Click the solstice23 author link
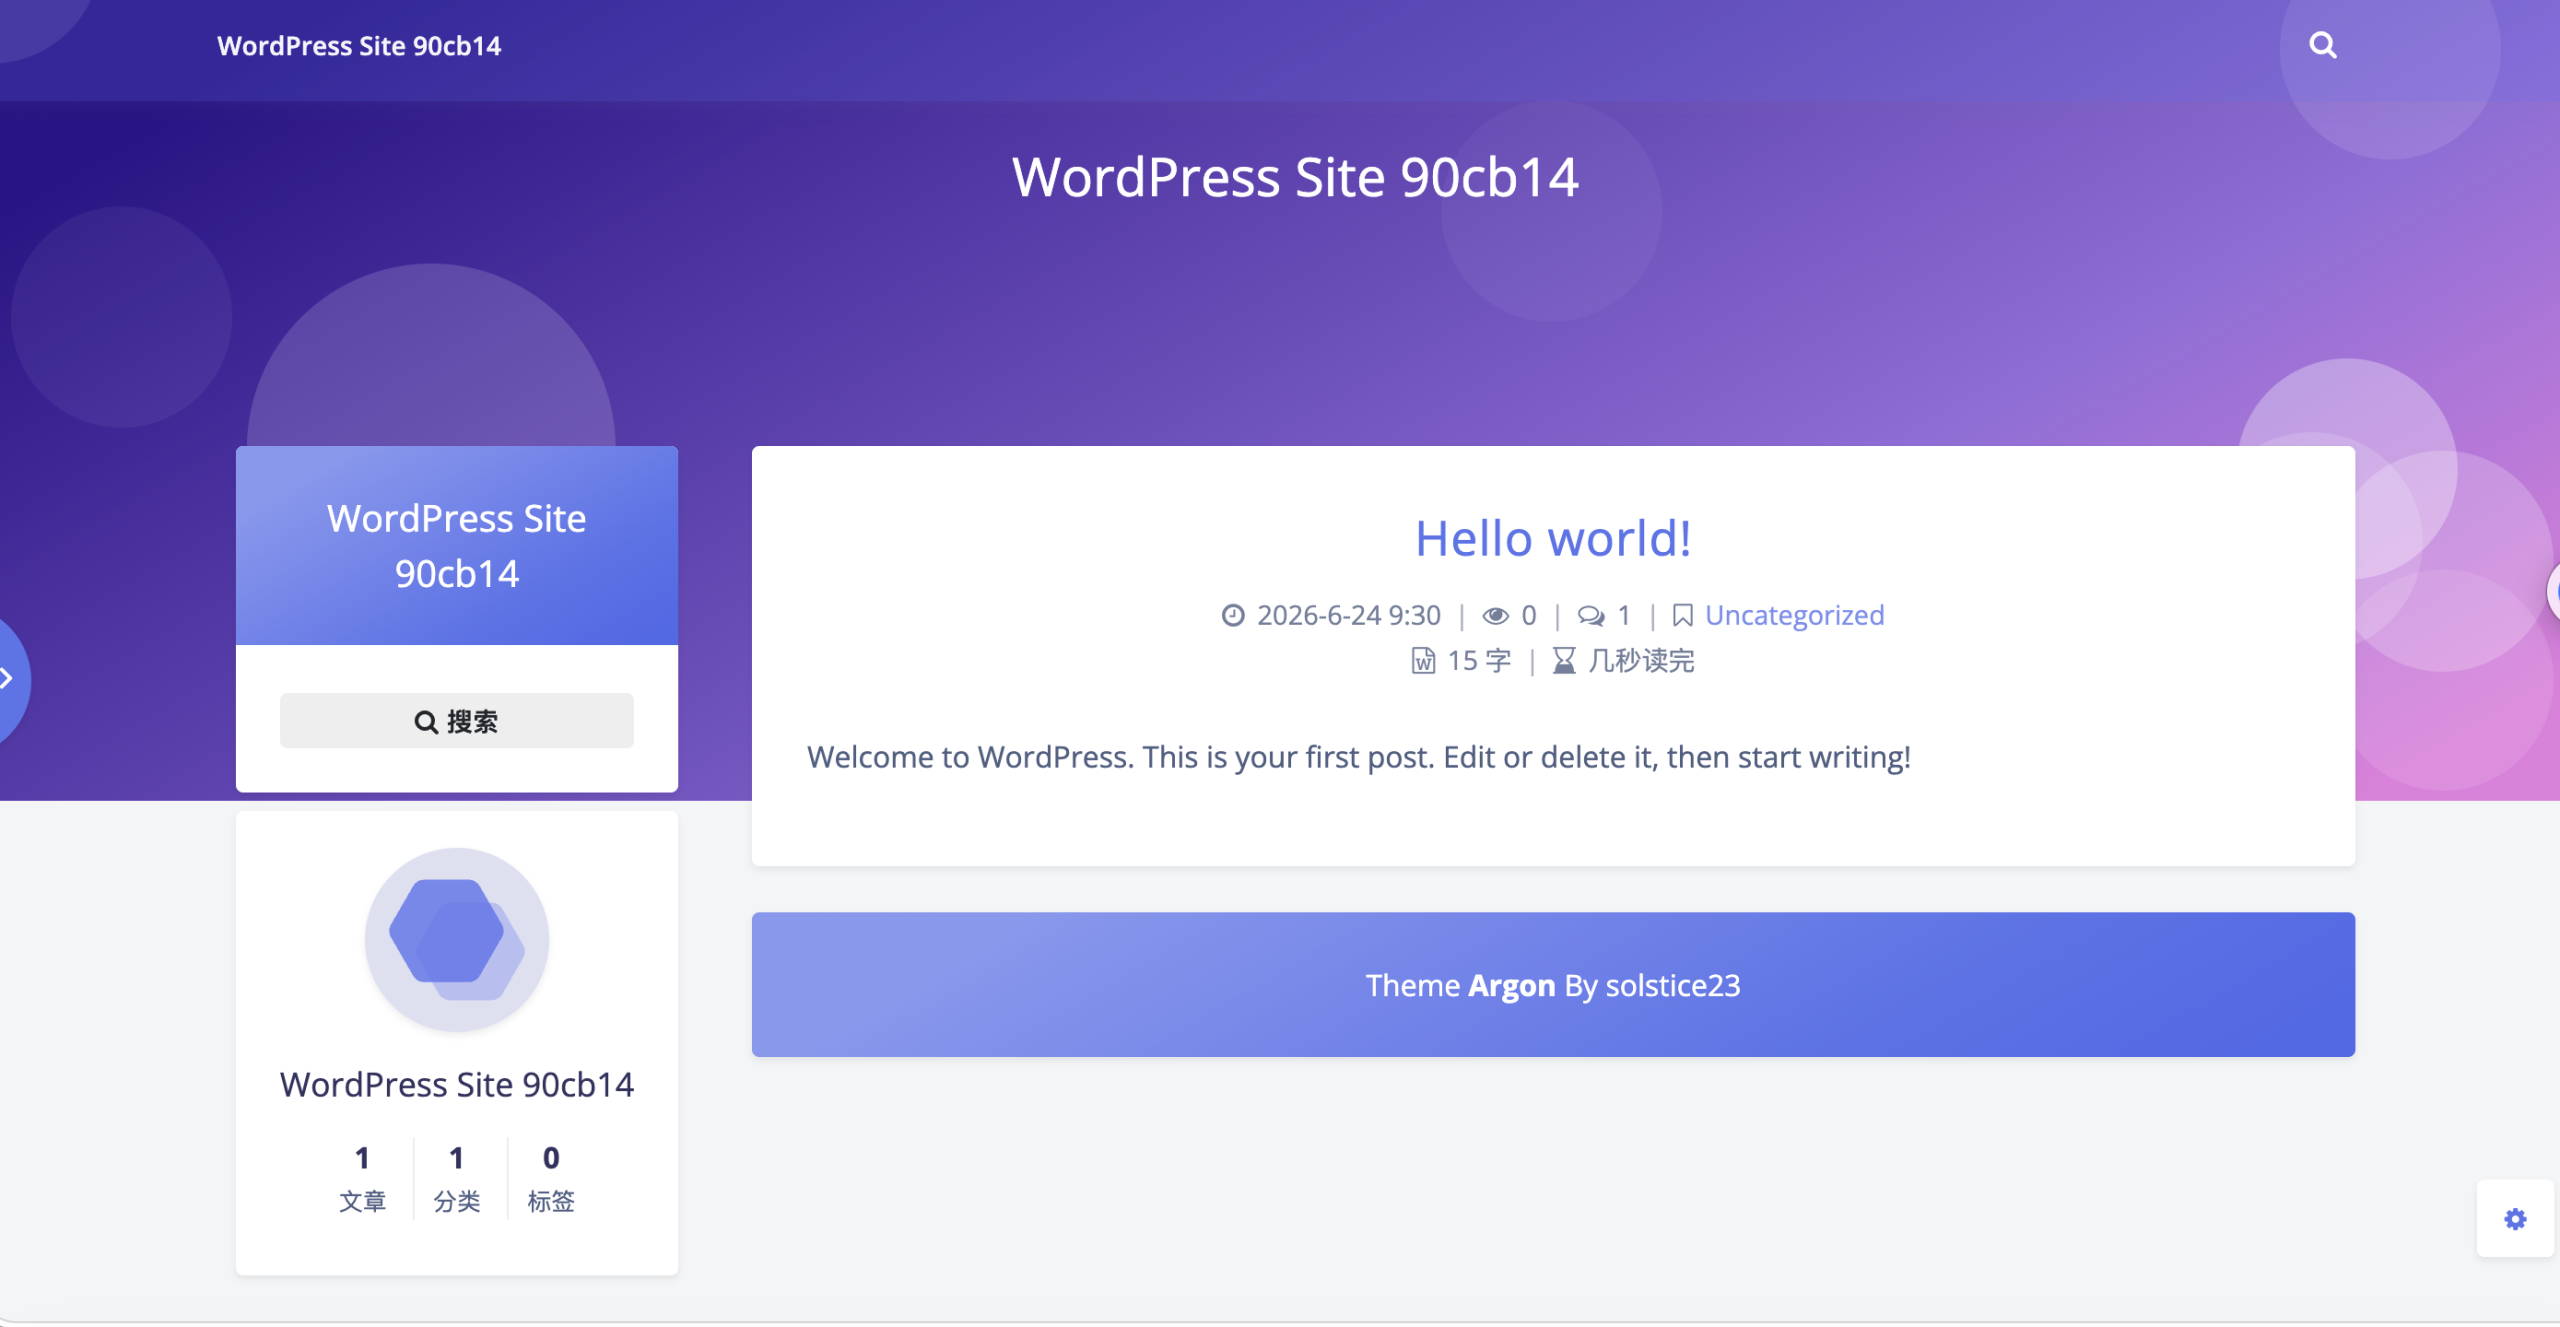Image resolution: width=2560 pixels, height=1327 pixels. (x=1672, y=986)
